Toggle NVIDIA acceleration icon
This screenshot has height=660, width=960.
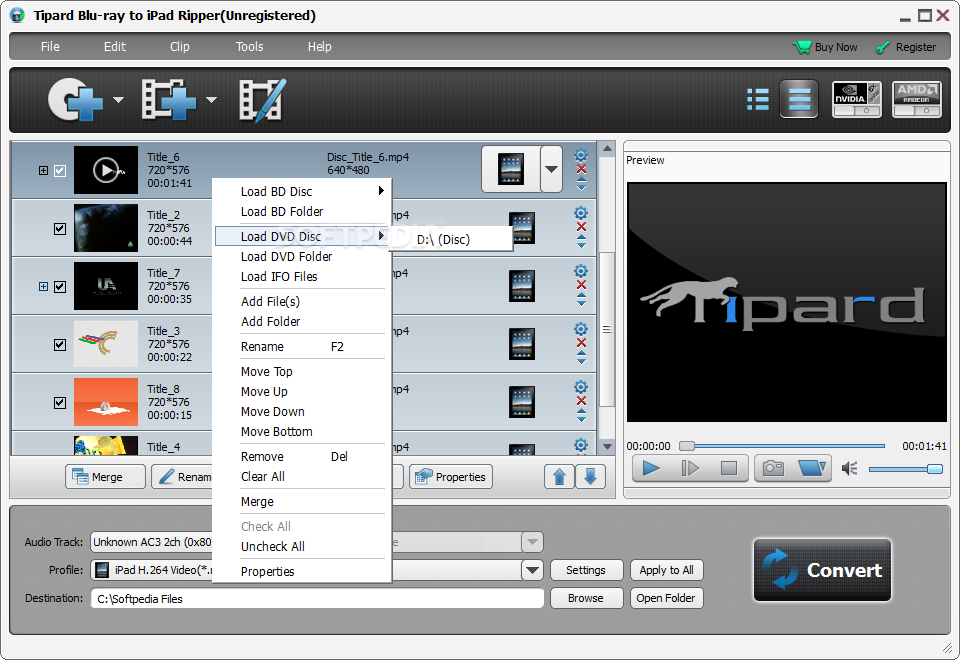[857, 99]
